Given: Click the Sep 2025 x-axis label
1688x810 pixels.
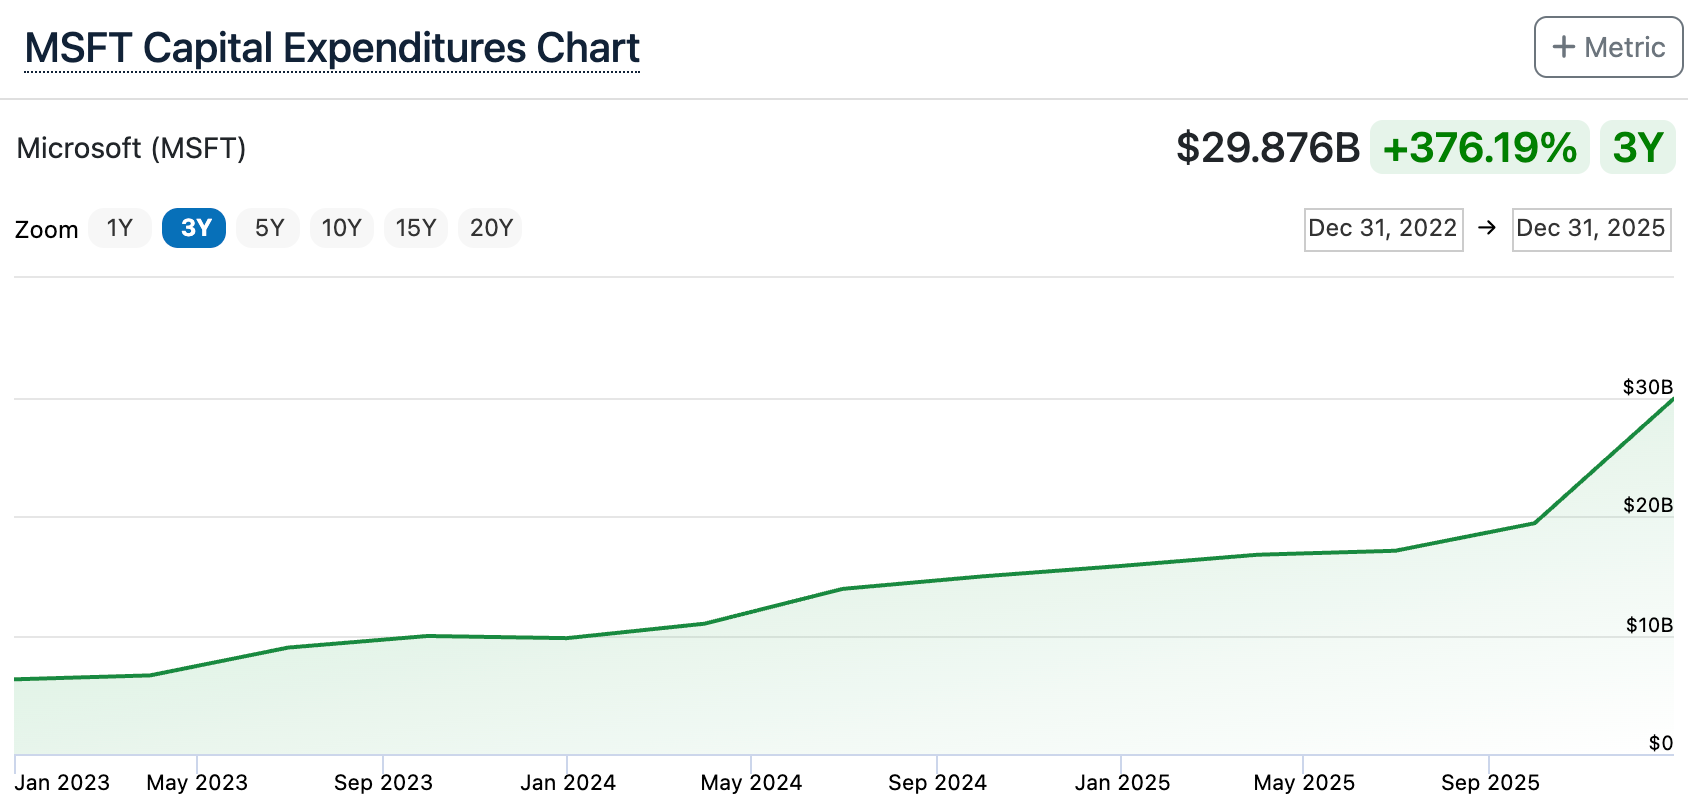Looking at the screenshot, I should 1490,782.
